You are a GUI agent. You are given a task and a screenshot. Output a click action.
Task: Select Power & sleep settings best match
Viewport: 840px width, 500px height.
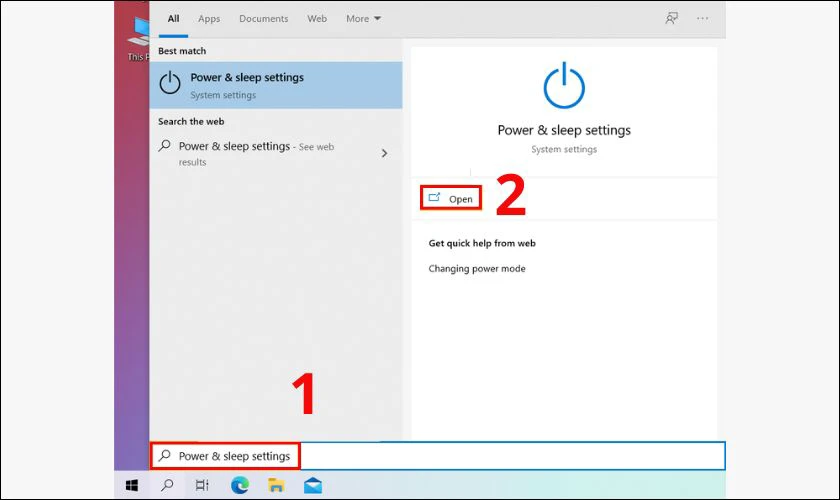pyautogui.click(x=276, y=85)
